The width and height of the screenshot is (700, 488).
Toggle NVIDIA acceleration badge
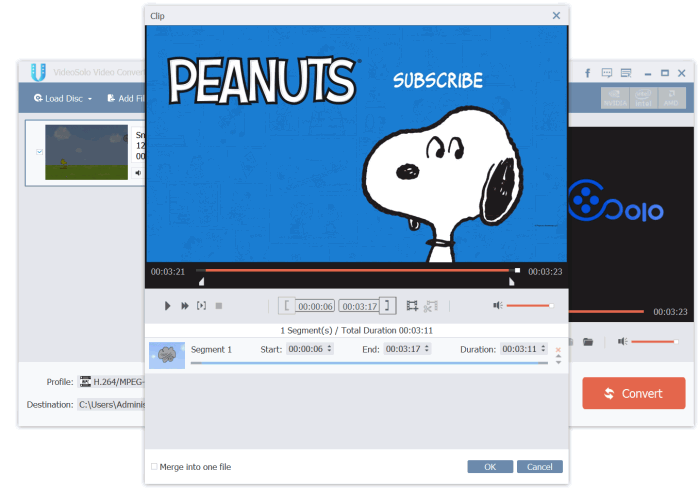tap(615, 98)
